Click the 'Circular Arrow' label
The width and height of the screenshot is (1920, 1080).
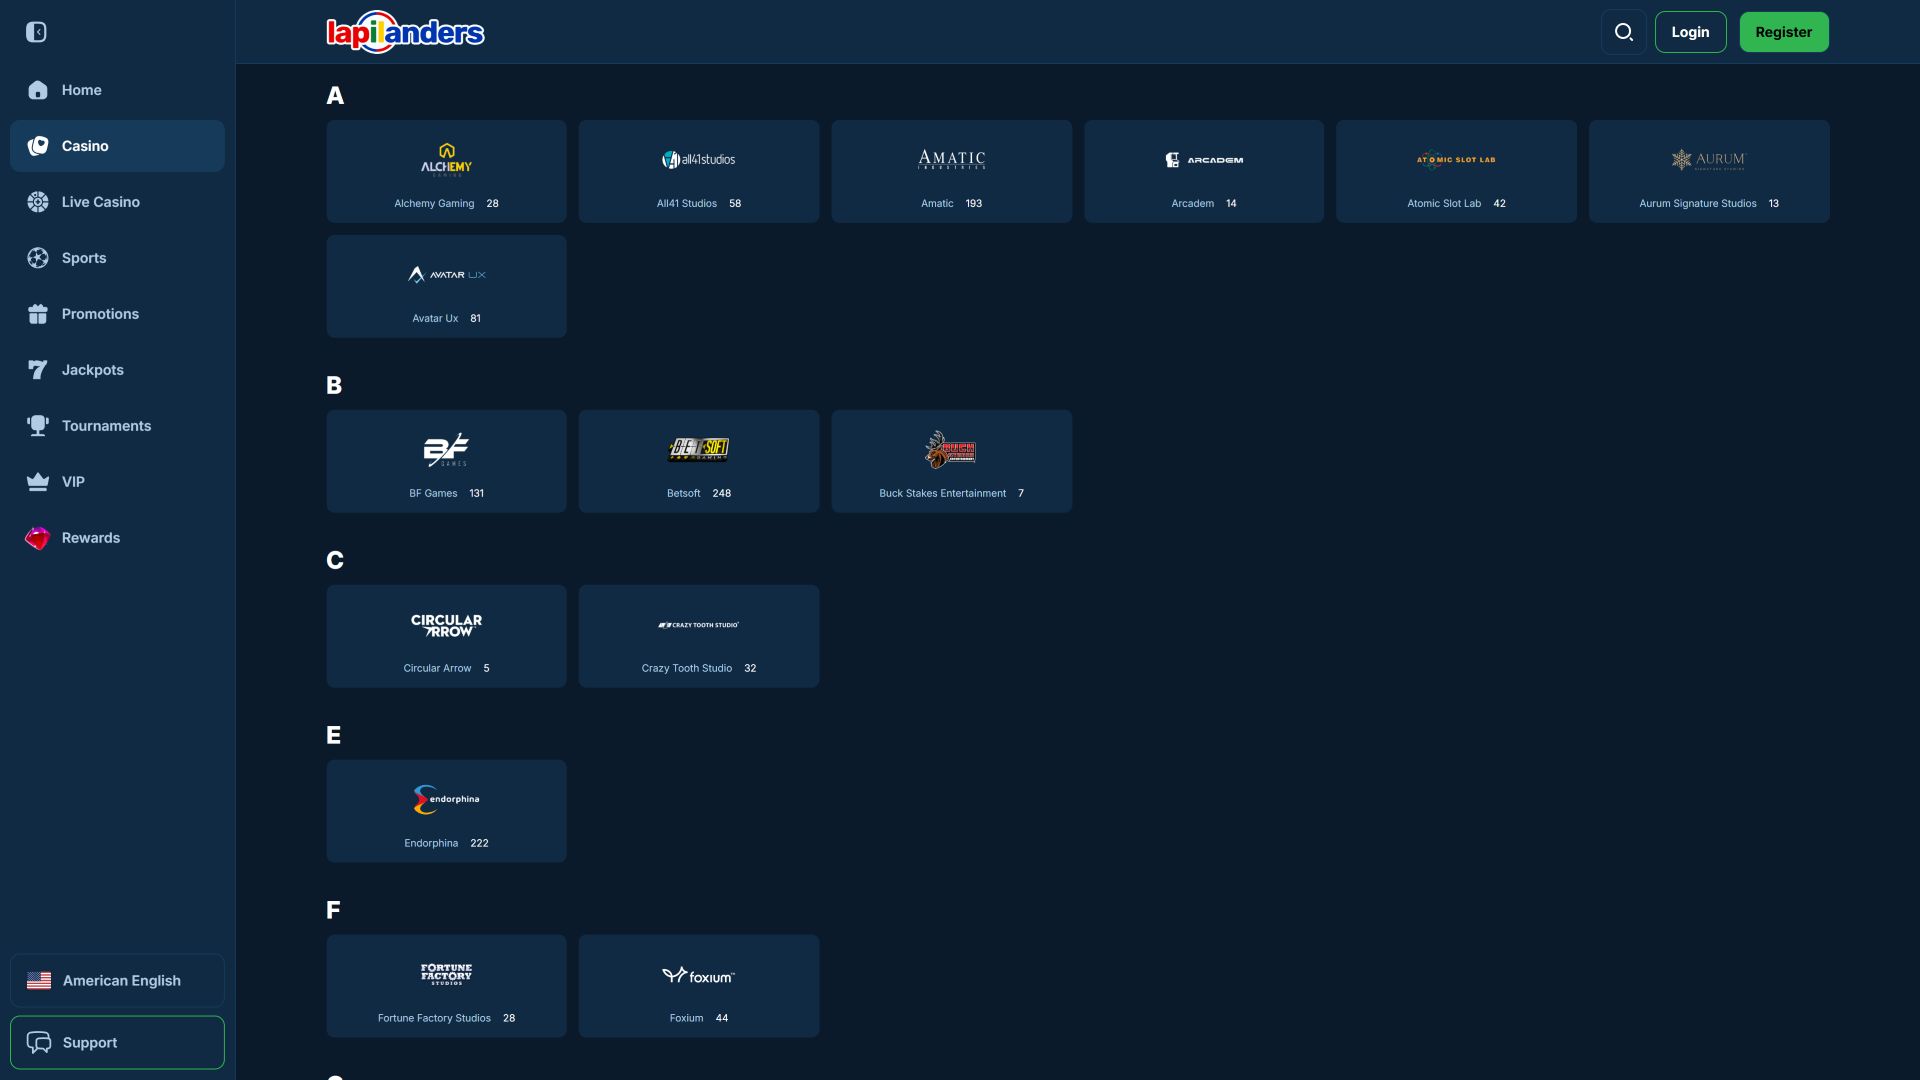(x=437, y=669)
